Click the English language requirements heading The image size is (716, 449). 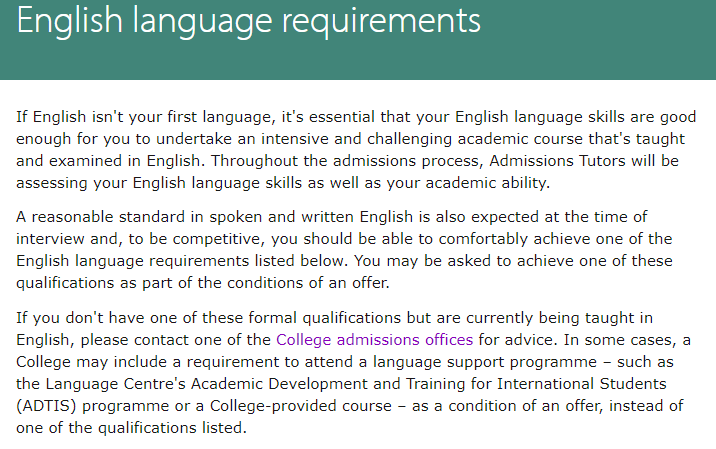pyautogui.click(x=248, y=21)
